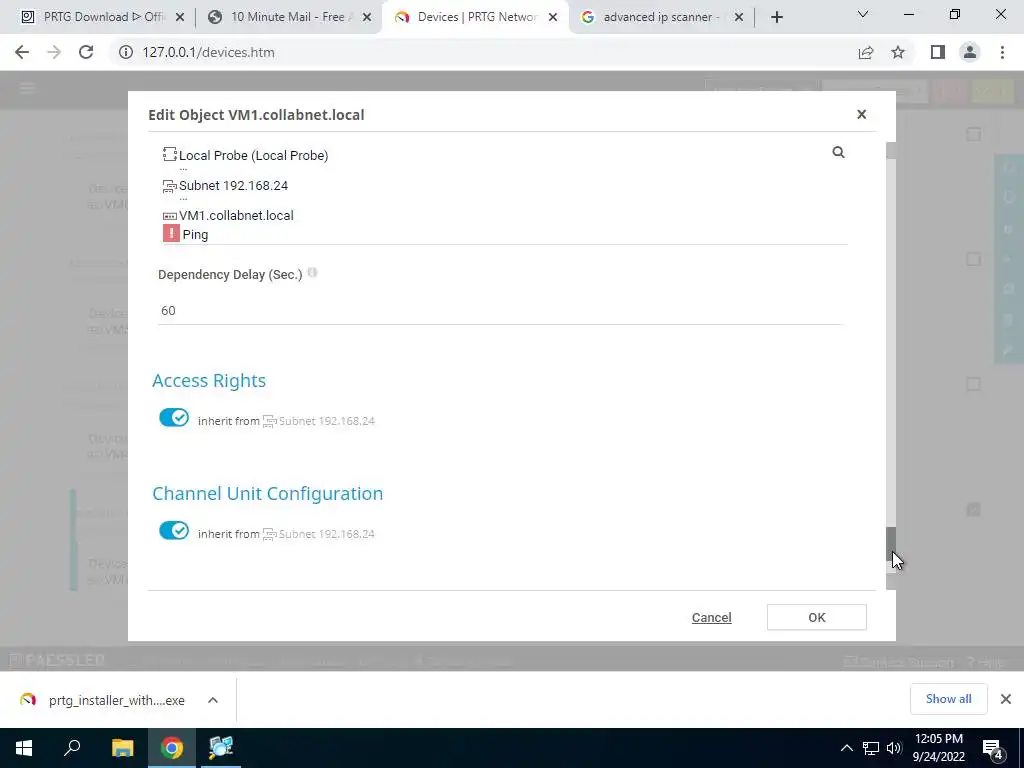Open the Chrome profile icon

tap(970, 52)
